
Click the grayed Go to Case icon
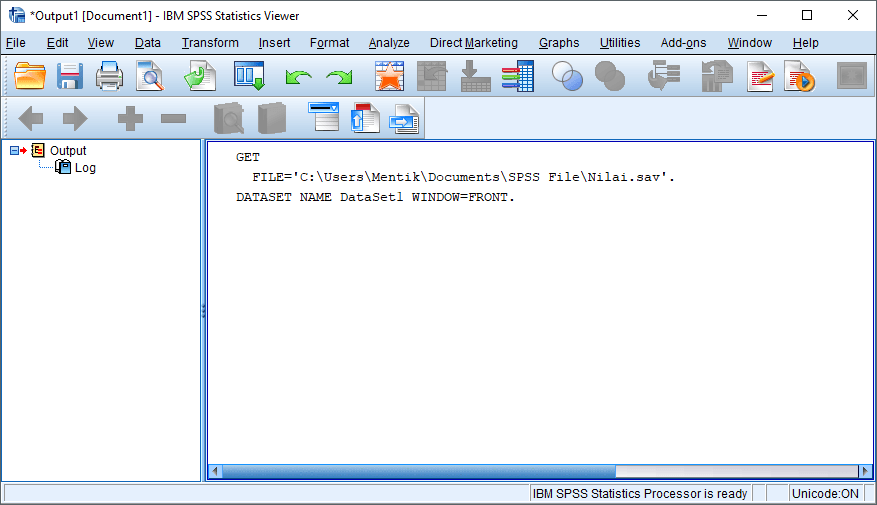[432, 76]
